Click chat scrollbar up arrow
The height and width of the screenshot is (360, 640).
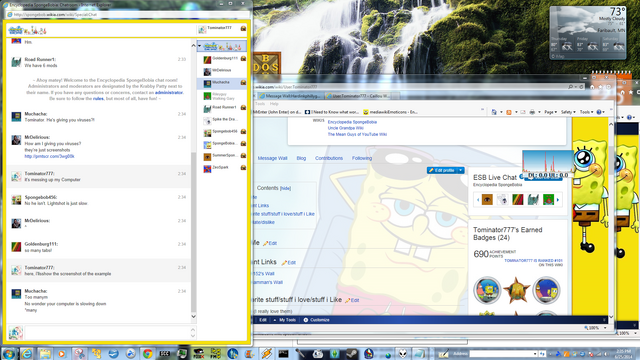click(x=193, y=45)
